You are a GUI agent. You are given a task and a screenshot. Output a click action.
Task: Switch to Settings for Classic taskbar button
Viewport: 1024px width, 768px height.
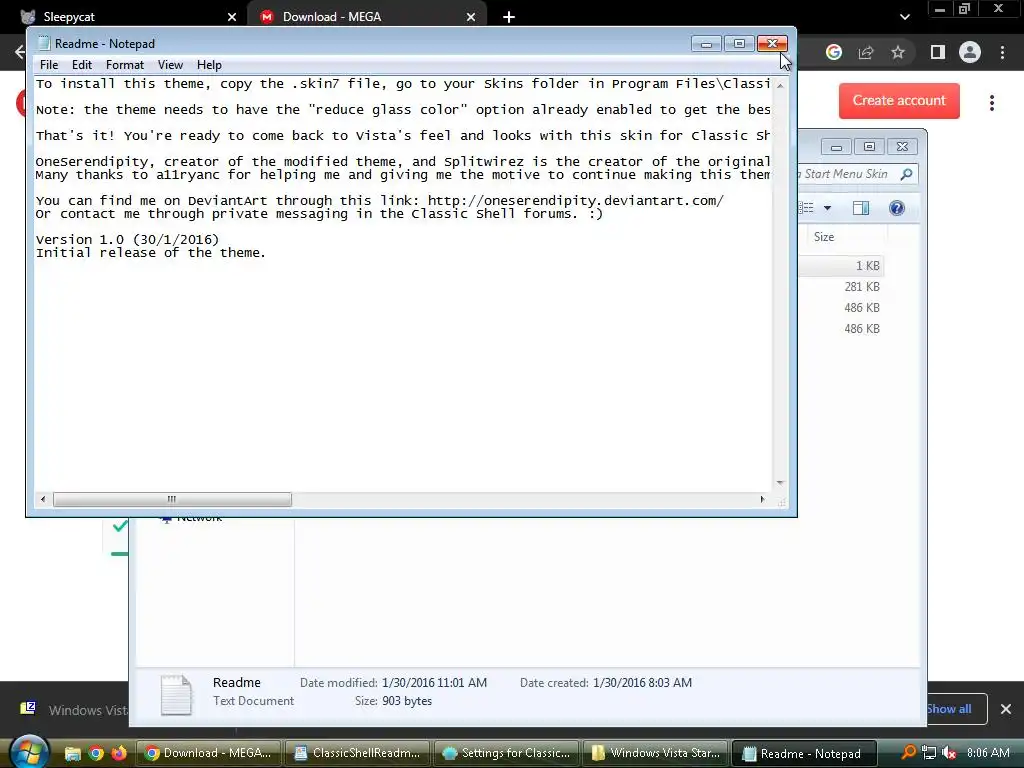pos(506,753)
